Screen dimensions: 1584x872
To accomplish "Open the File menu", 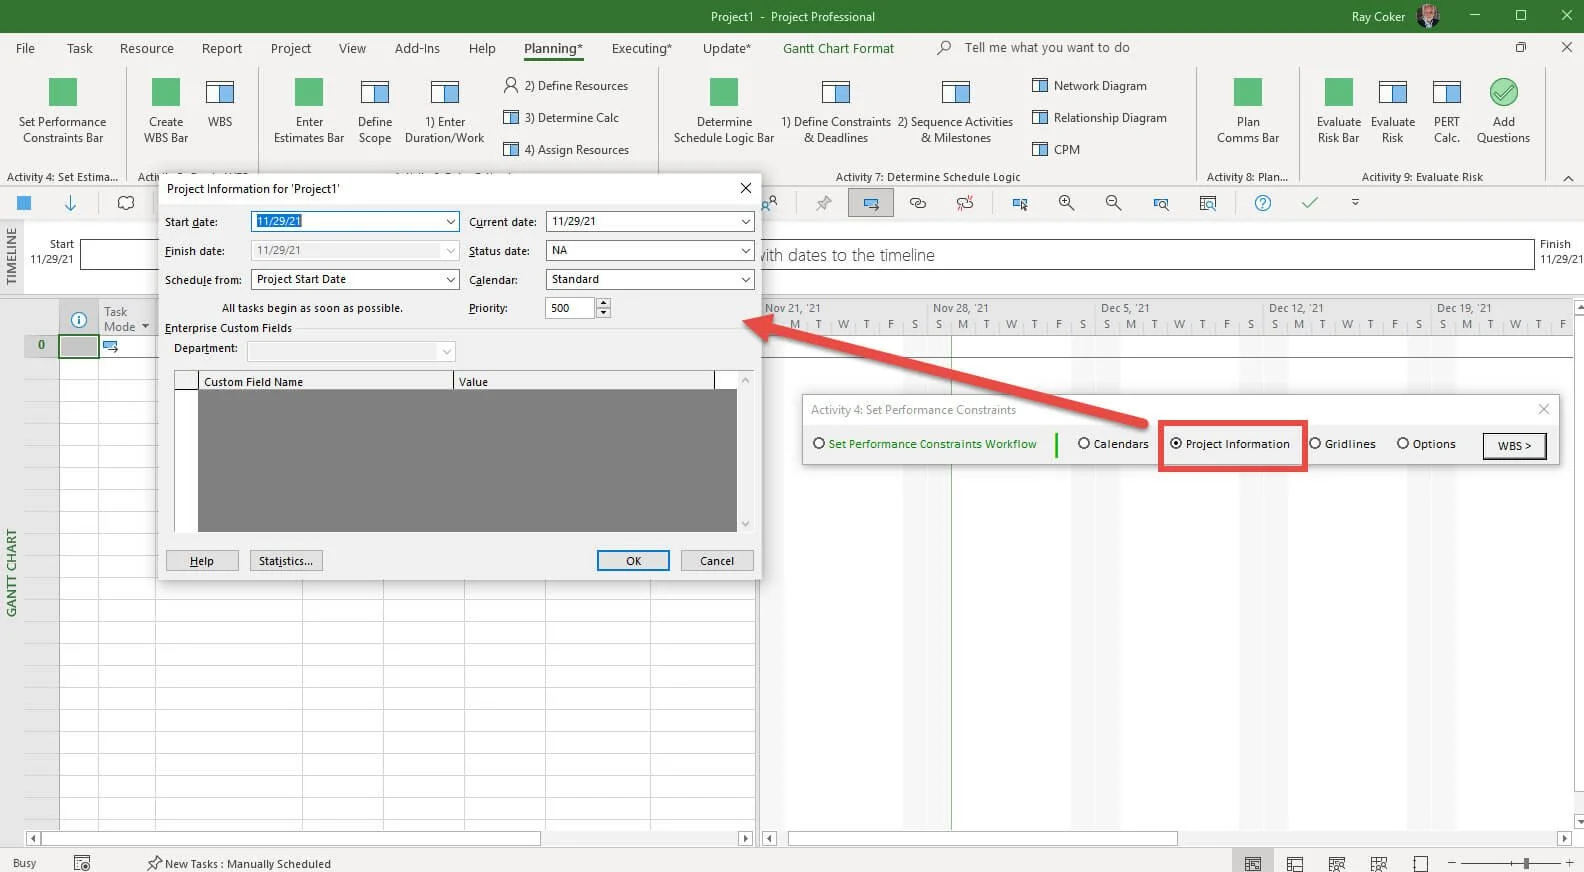I will (x=25, y=48).
